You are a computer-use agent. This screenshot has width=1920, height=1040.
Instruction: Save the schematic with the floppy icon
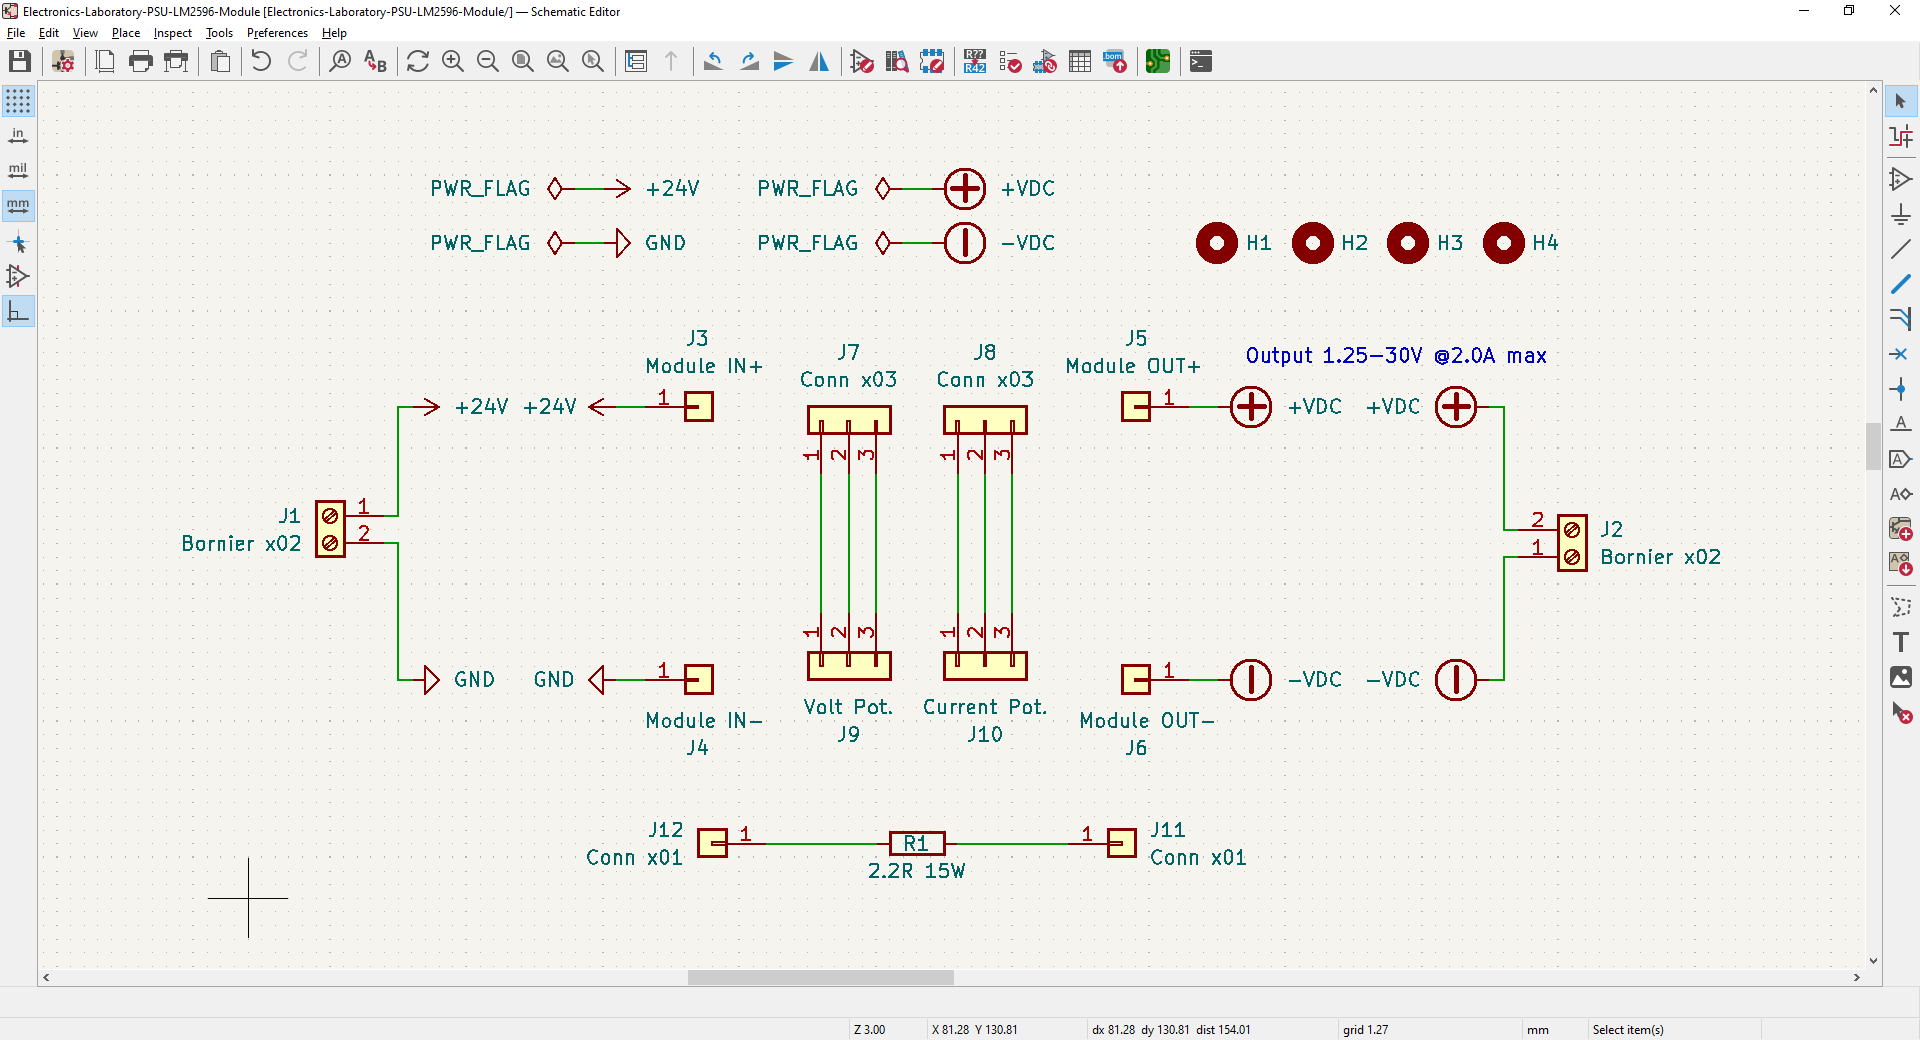click(x=20, y=61)
